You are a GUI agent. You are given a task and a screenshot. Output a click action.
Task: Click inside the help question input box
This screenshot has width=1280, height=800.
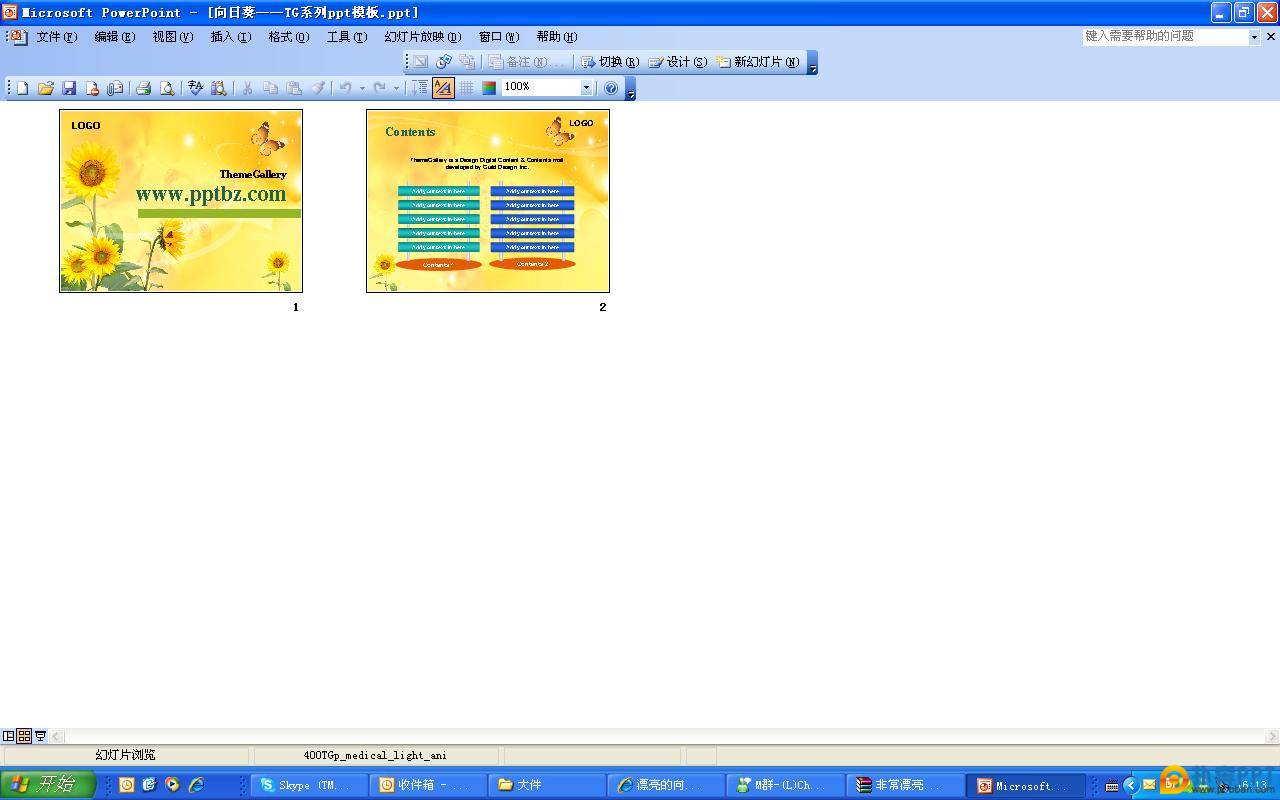(x=1165, y=37)
